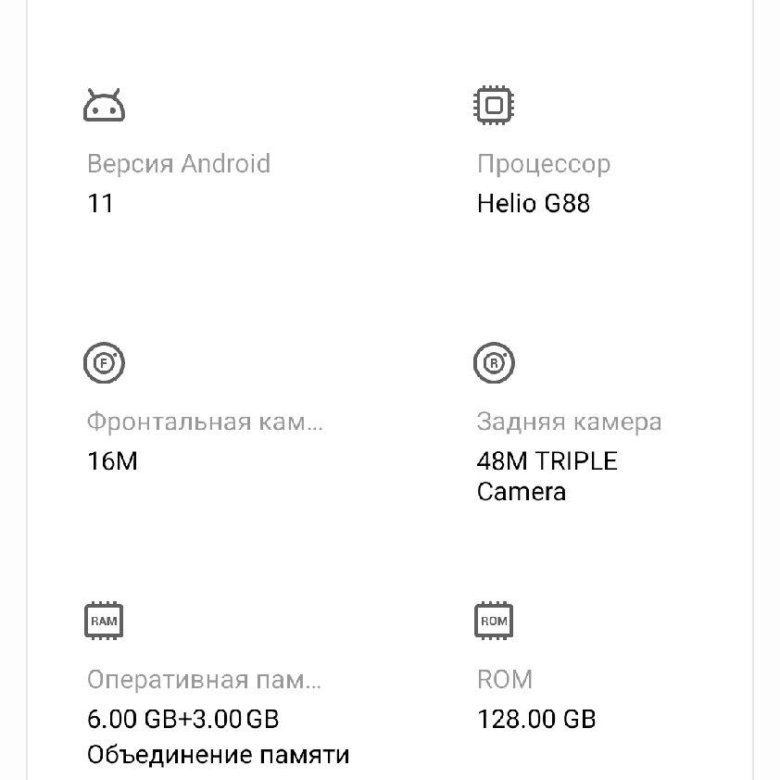Open the Фронтальная камера entry
The height and width of the screenshot is (780, 780).
point(205,422)
